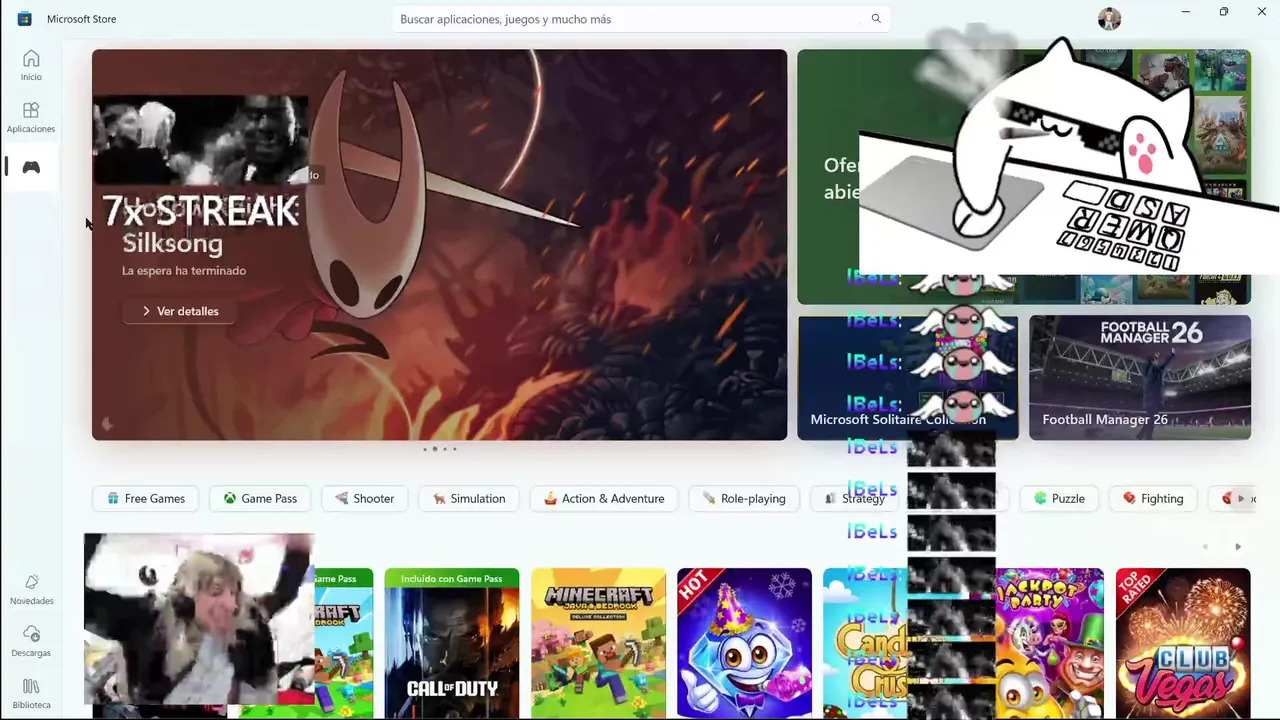Open Biblioteca in the sidebar
The width and height of the screenshot is (1280, 720).
pos(31,693)
